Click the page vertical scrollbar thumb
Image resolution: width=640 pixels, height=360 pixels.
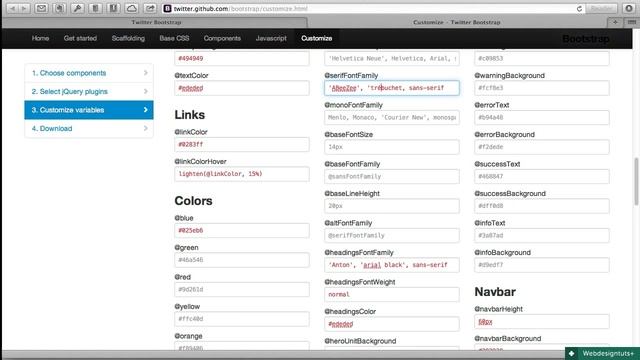pyautogui.click(x=636, y=182)
